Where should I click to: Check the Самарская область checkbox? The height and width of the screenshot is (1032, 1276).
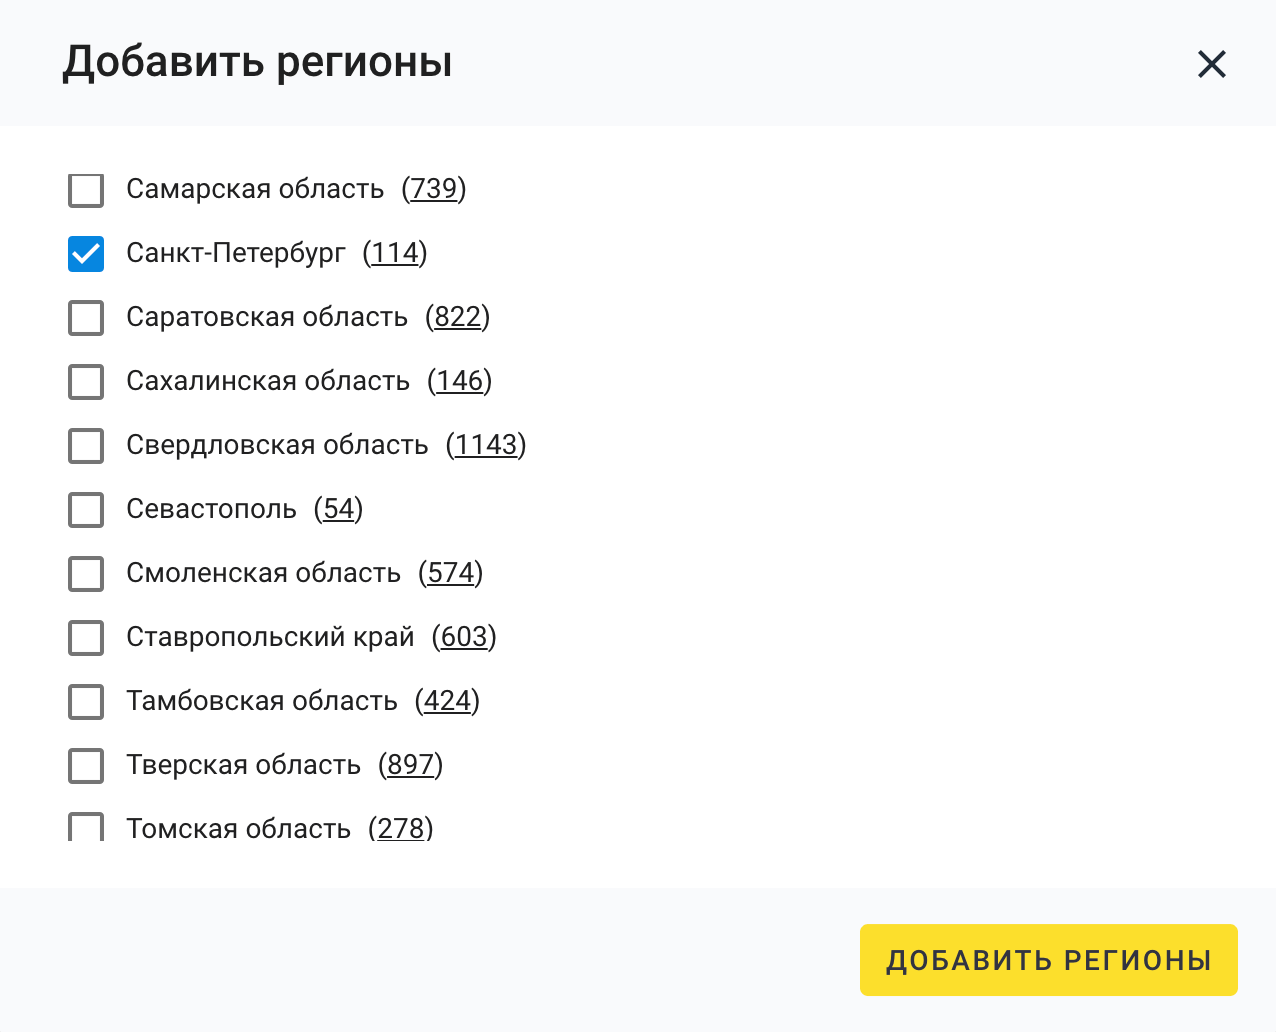86,190
